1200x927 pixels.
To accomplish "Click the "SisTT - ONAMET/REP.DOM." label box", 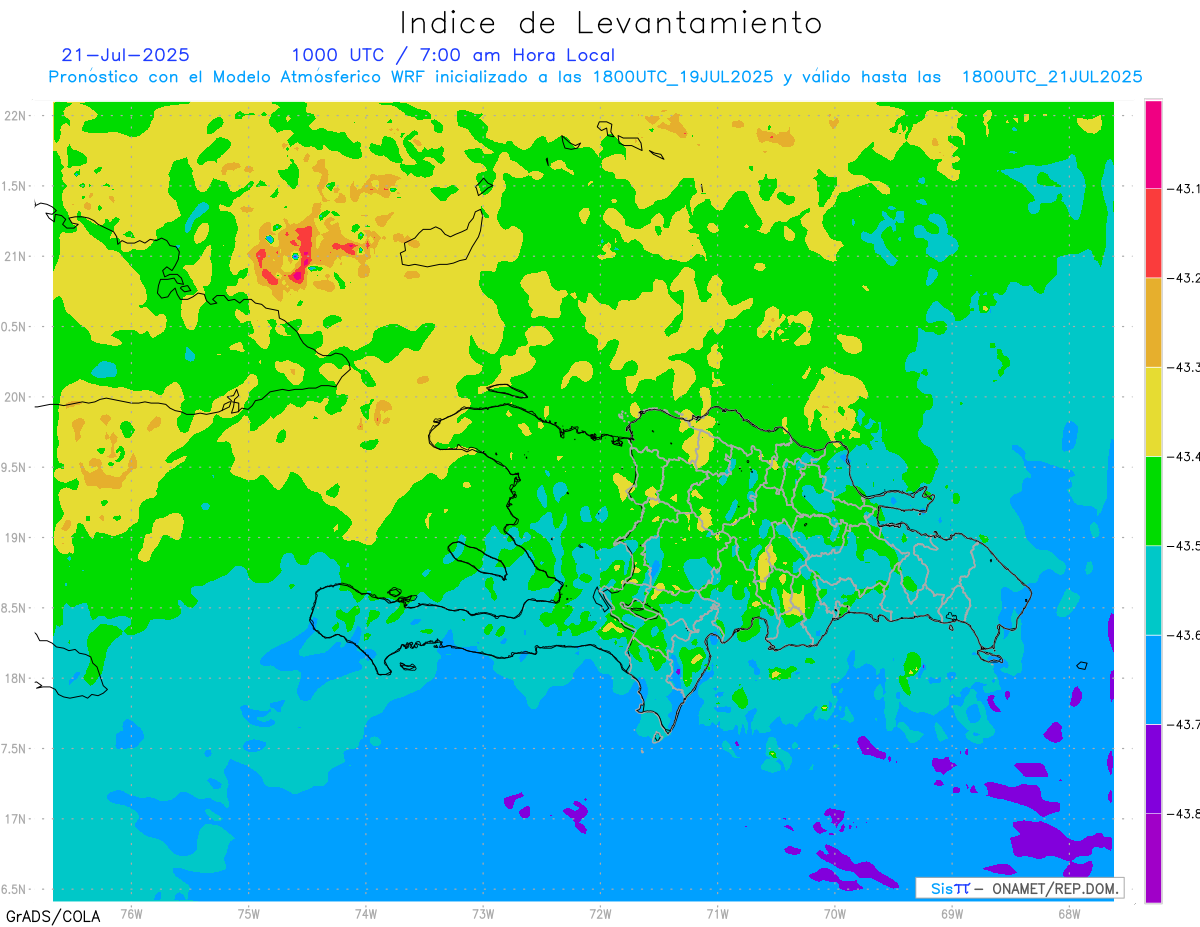I will pyautogui.click(x=1019, y=888).
